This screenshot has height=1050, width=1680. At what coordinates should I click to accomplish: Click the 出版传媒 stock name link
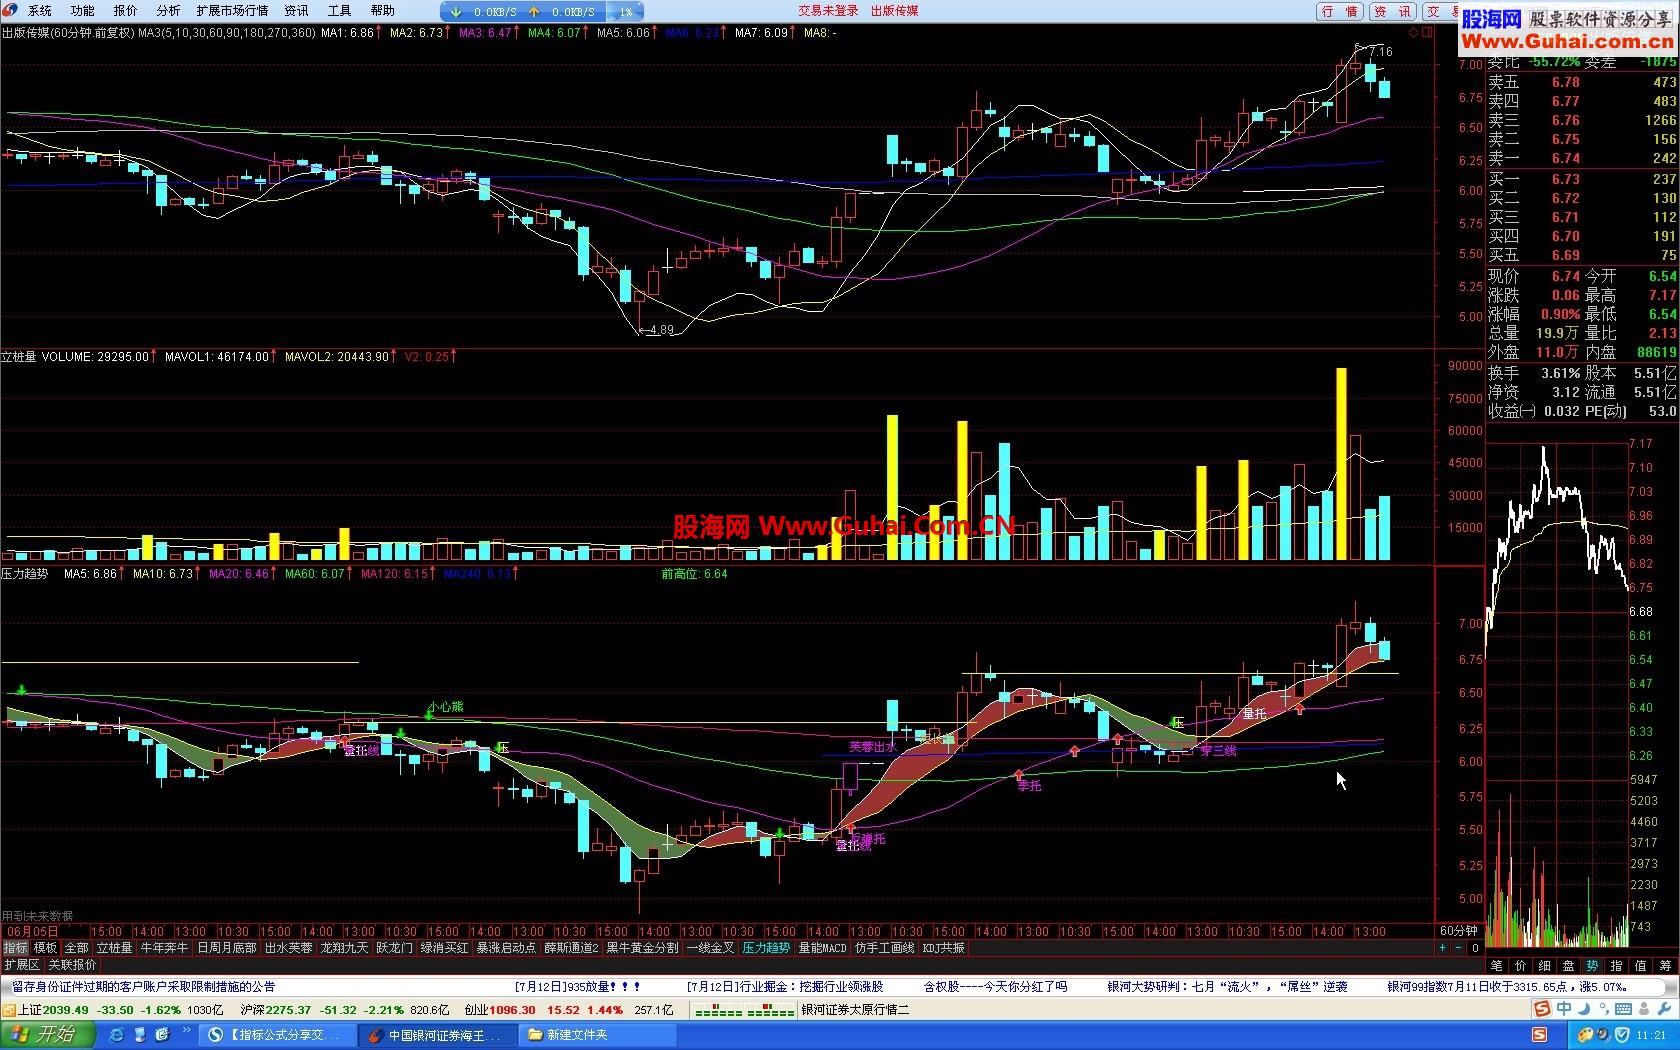(x=894, y=11)
